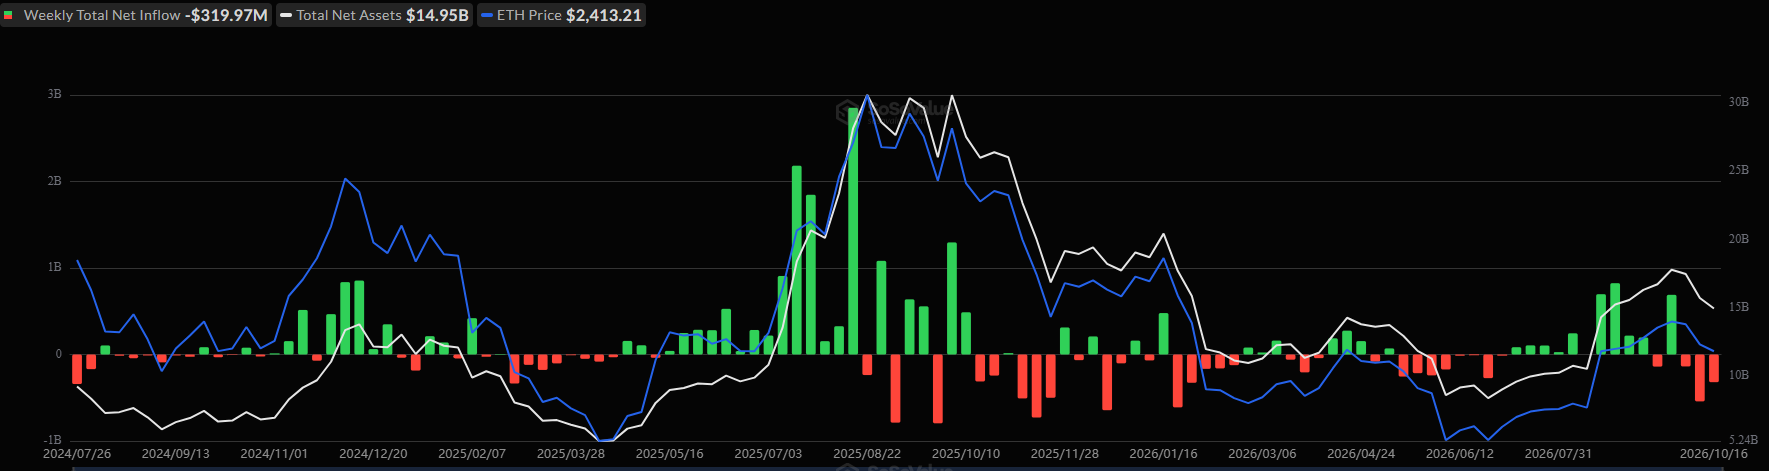This screenshot has width=1769, height=471.
Task: Click the -1B left axis label
Action: pyautogui.click(x=52, y=440)
